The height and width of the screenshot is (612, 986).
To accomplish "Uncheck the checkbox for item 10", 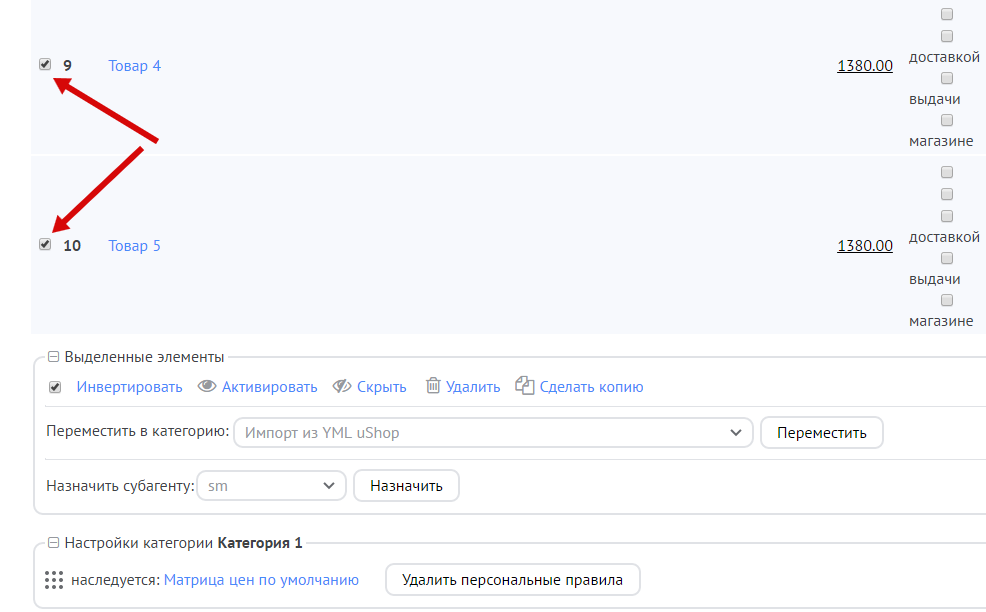I will pos(45,244).
